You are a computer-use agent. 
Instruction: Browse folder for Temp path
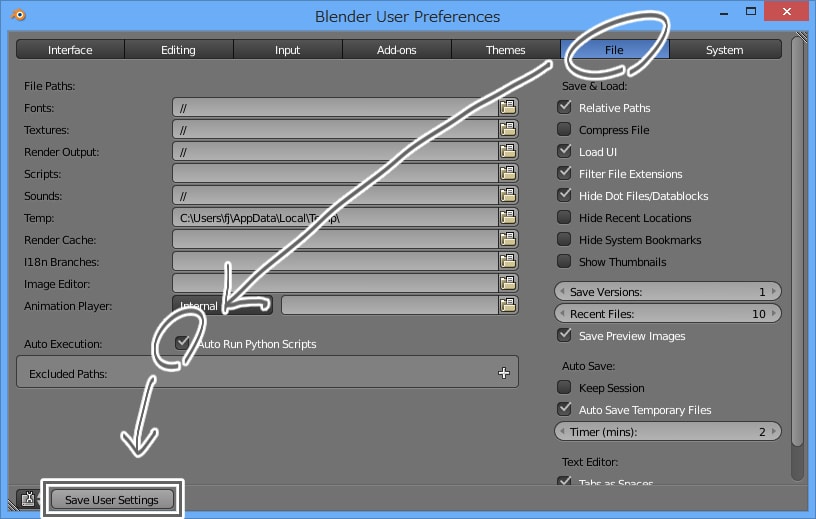point(508,218)
